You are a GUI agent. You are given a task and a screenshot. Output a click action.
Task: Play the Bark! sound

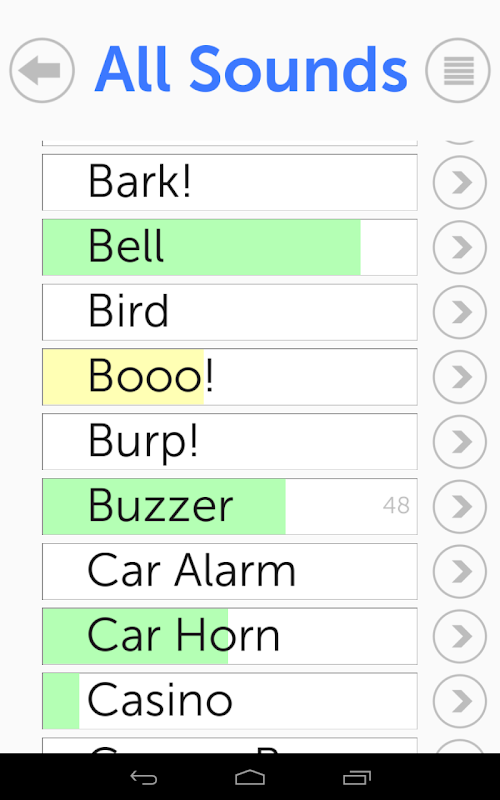230,182
